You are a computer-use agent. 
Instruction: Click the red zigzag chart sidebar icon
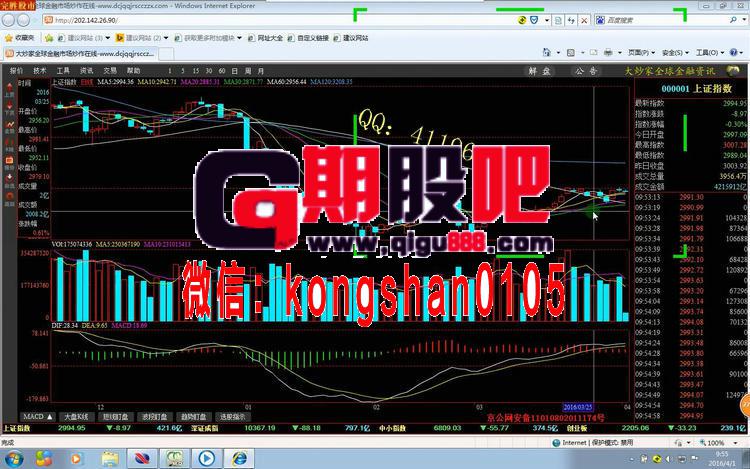click(9, 127)
